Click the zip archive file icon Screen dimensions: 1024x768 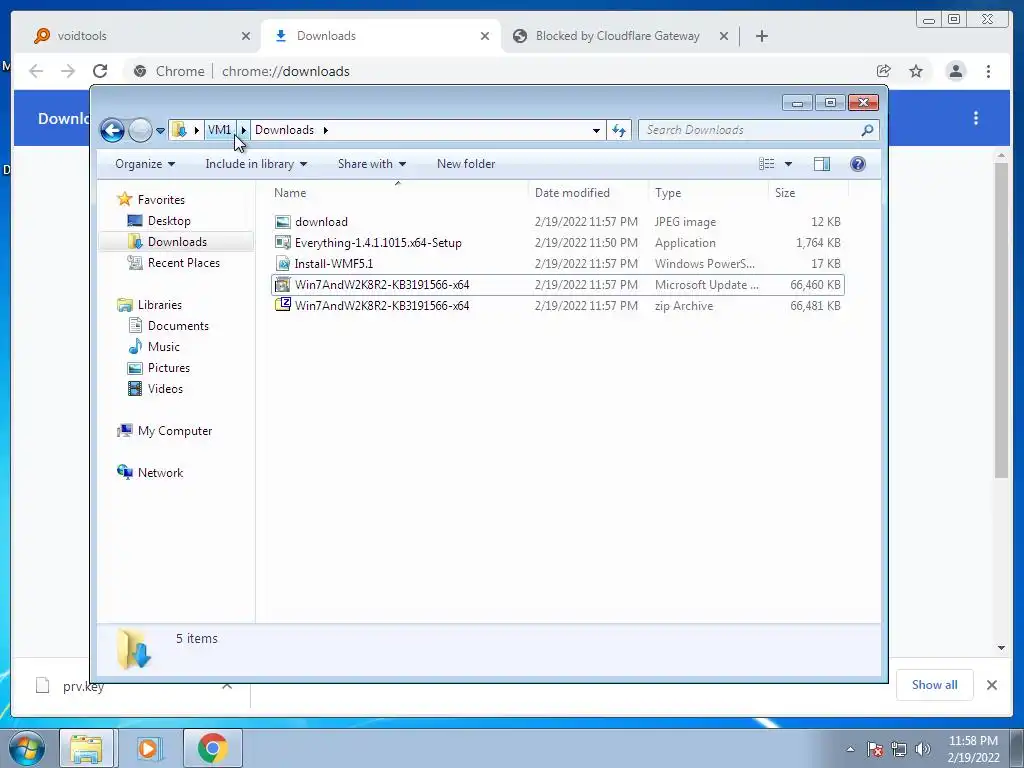(283, 305)
